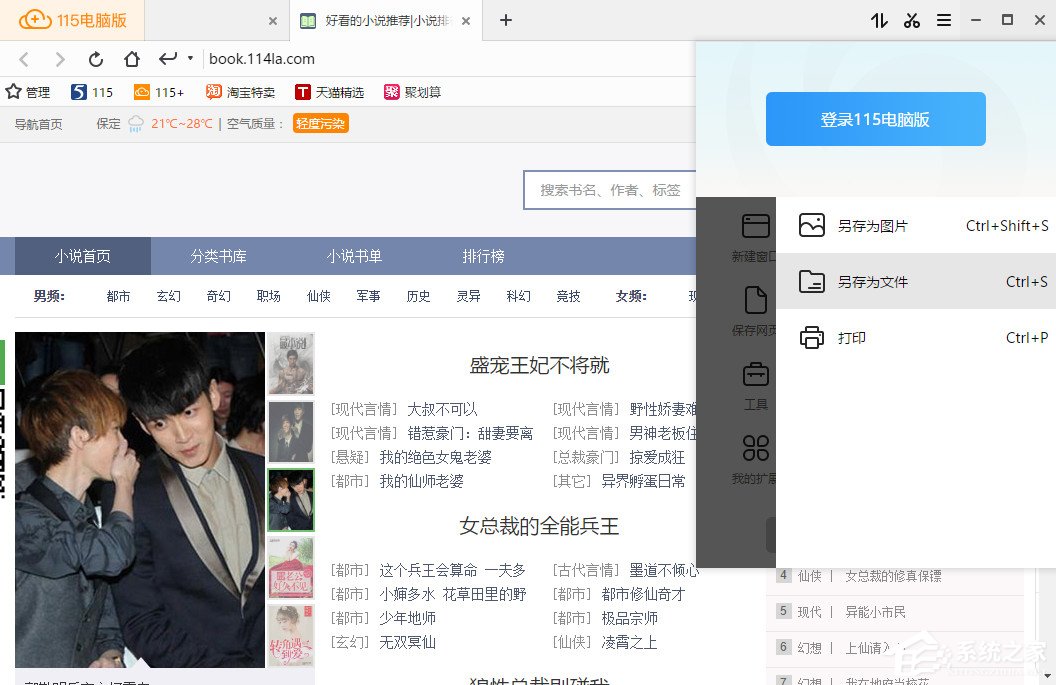Click the search box for book names
The image size is (1056, 685).
tap(610, 189)
